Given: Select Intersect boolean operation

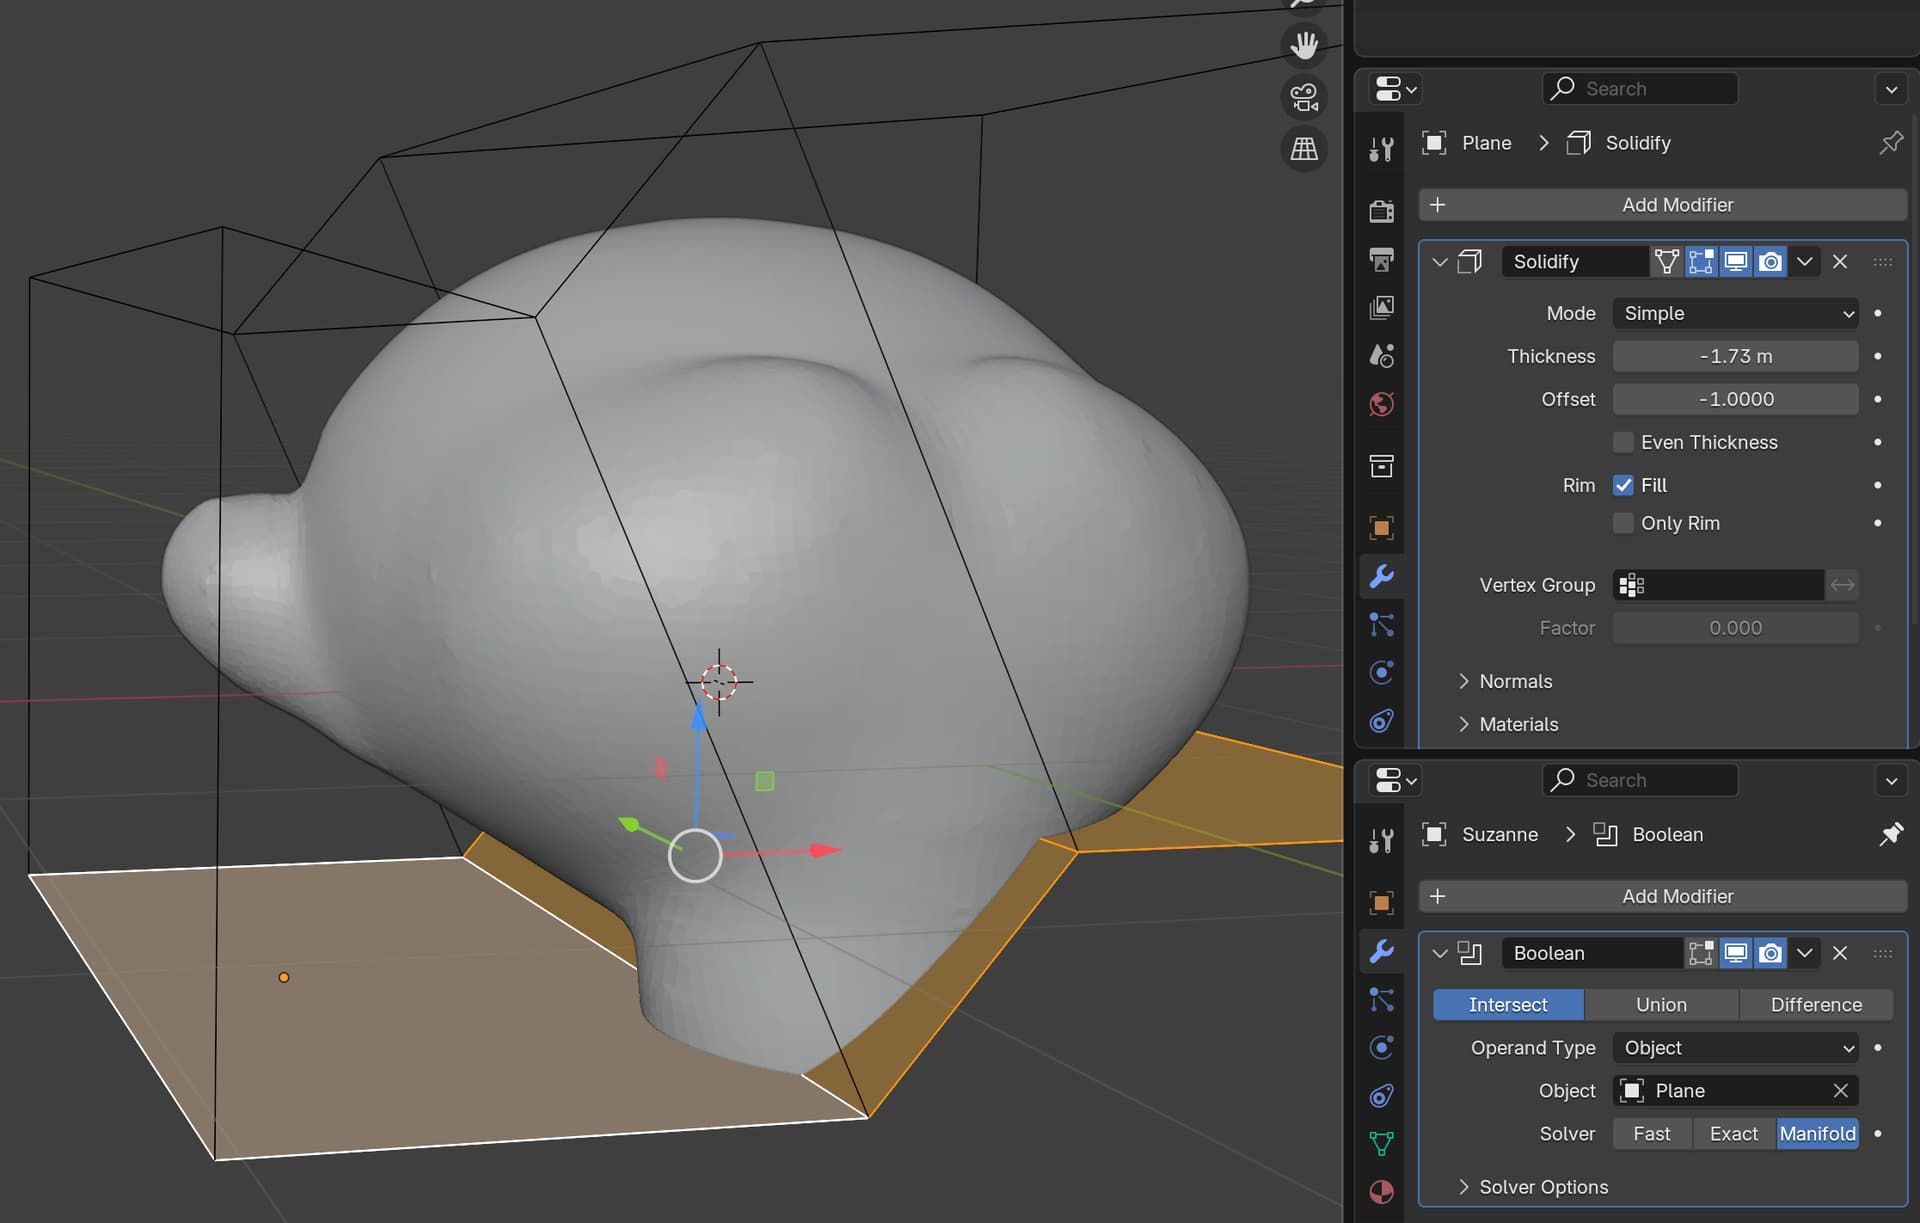Looking at the screenshot, I should (1508, 1005).
